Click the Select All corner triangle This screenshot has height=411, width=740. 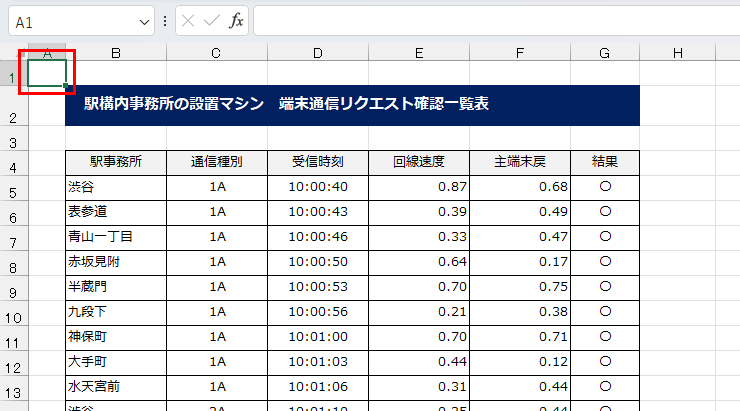(x=21, y=53)
